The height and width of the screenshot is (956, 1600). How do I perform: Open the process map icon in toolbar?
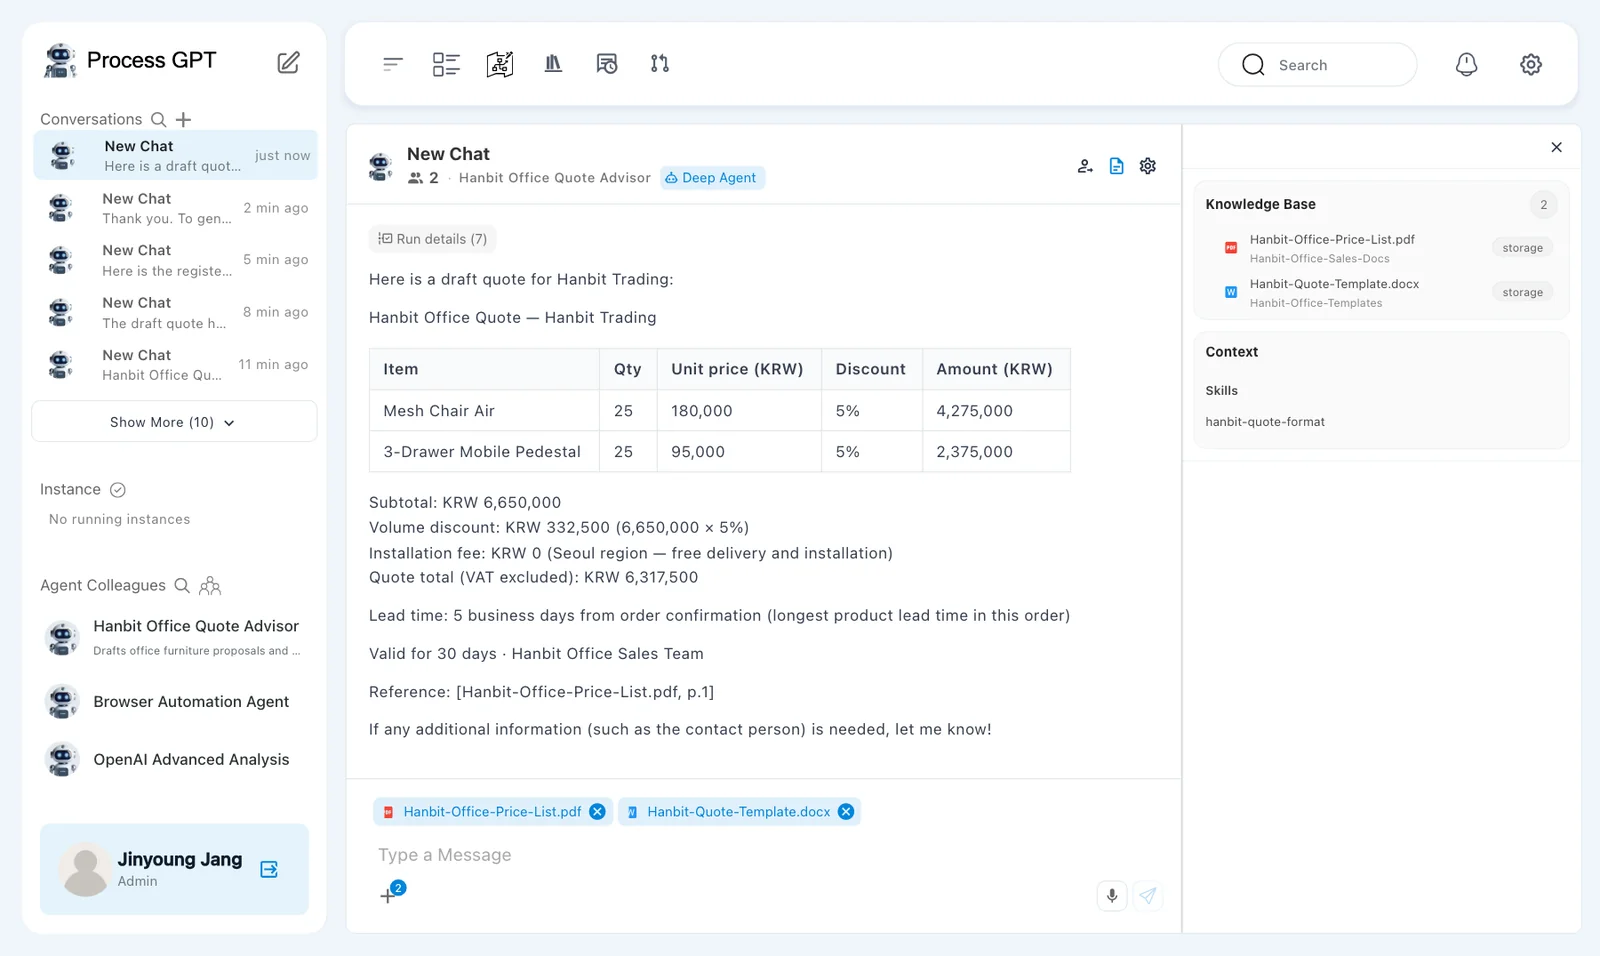tap(500, 64)
